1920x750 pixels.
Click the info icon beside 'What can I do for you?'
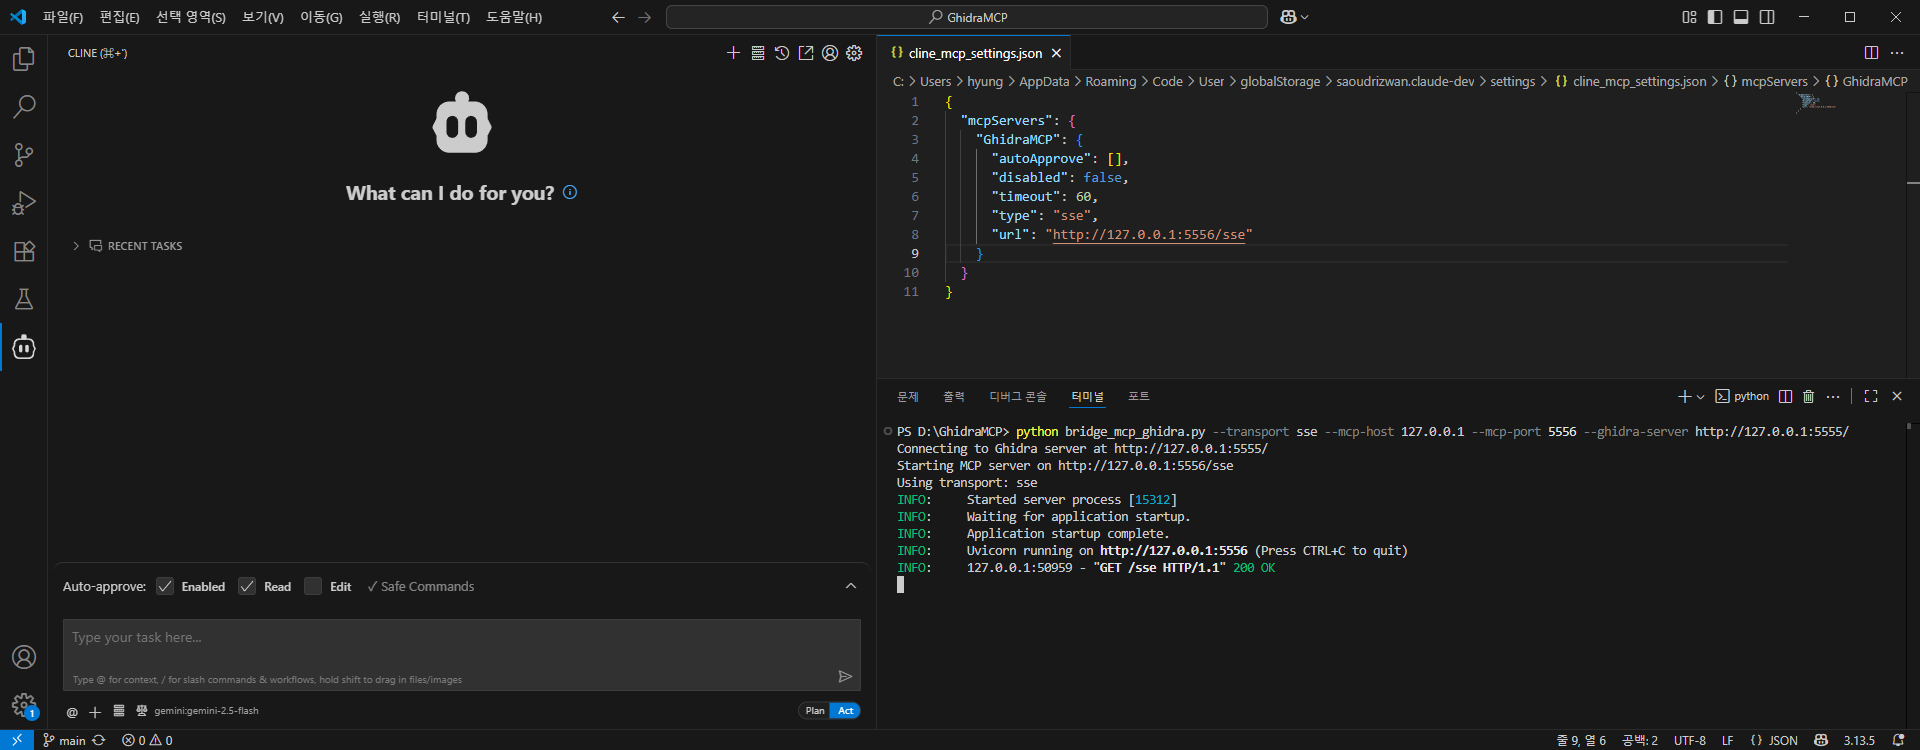570,192
